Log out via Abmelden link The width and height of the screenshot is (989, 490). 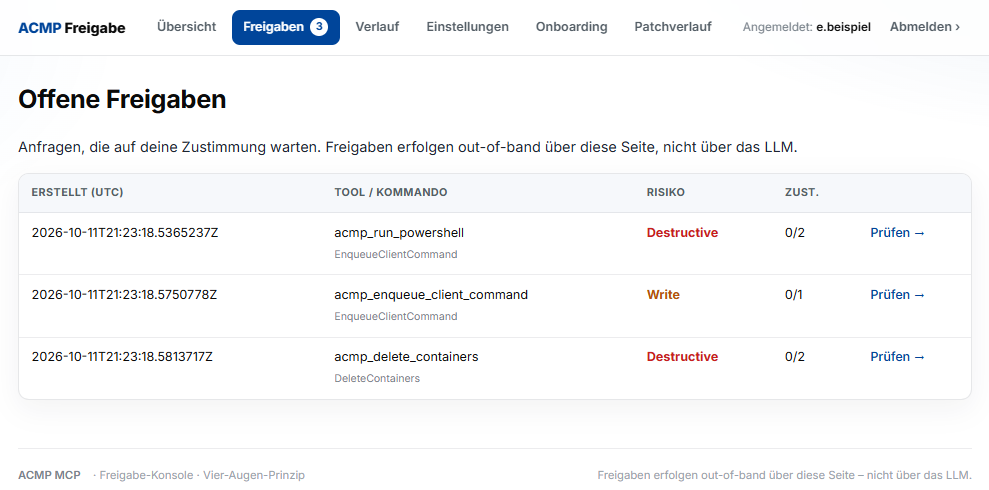pos(925,27)
